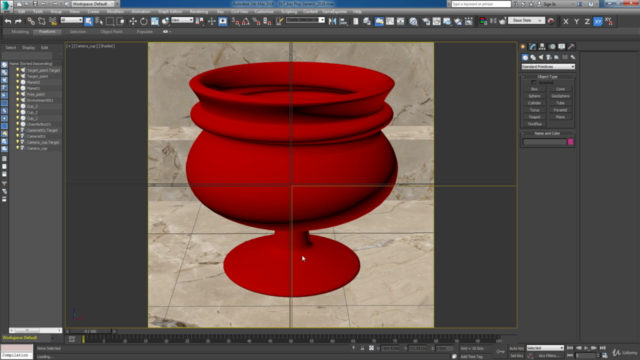
Task: Open the Base State dropdown
Action: click(526, 20)
